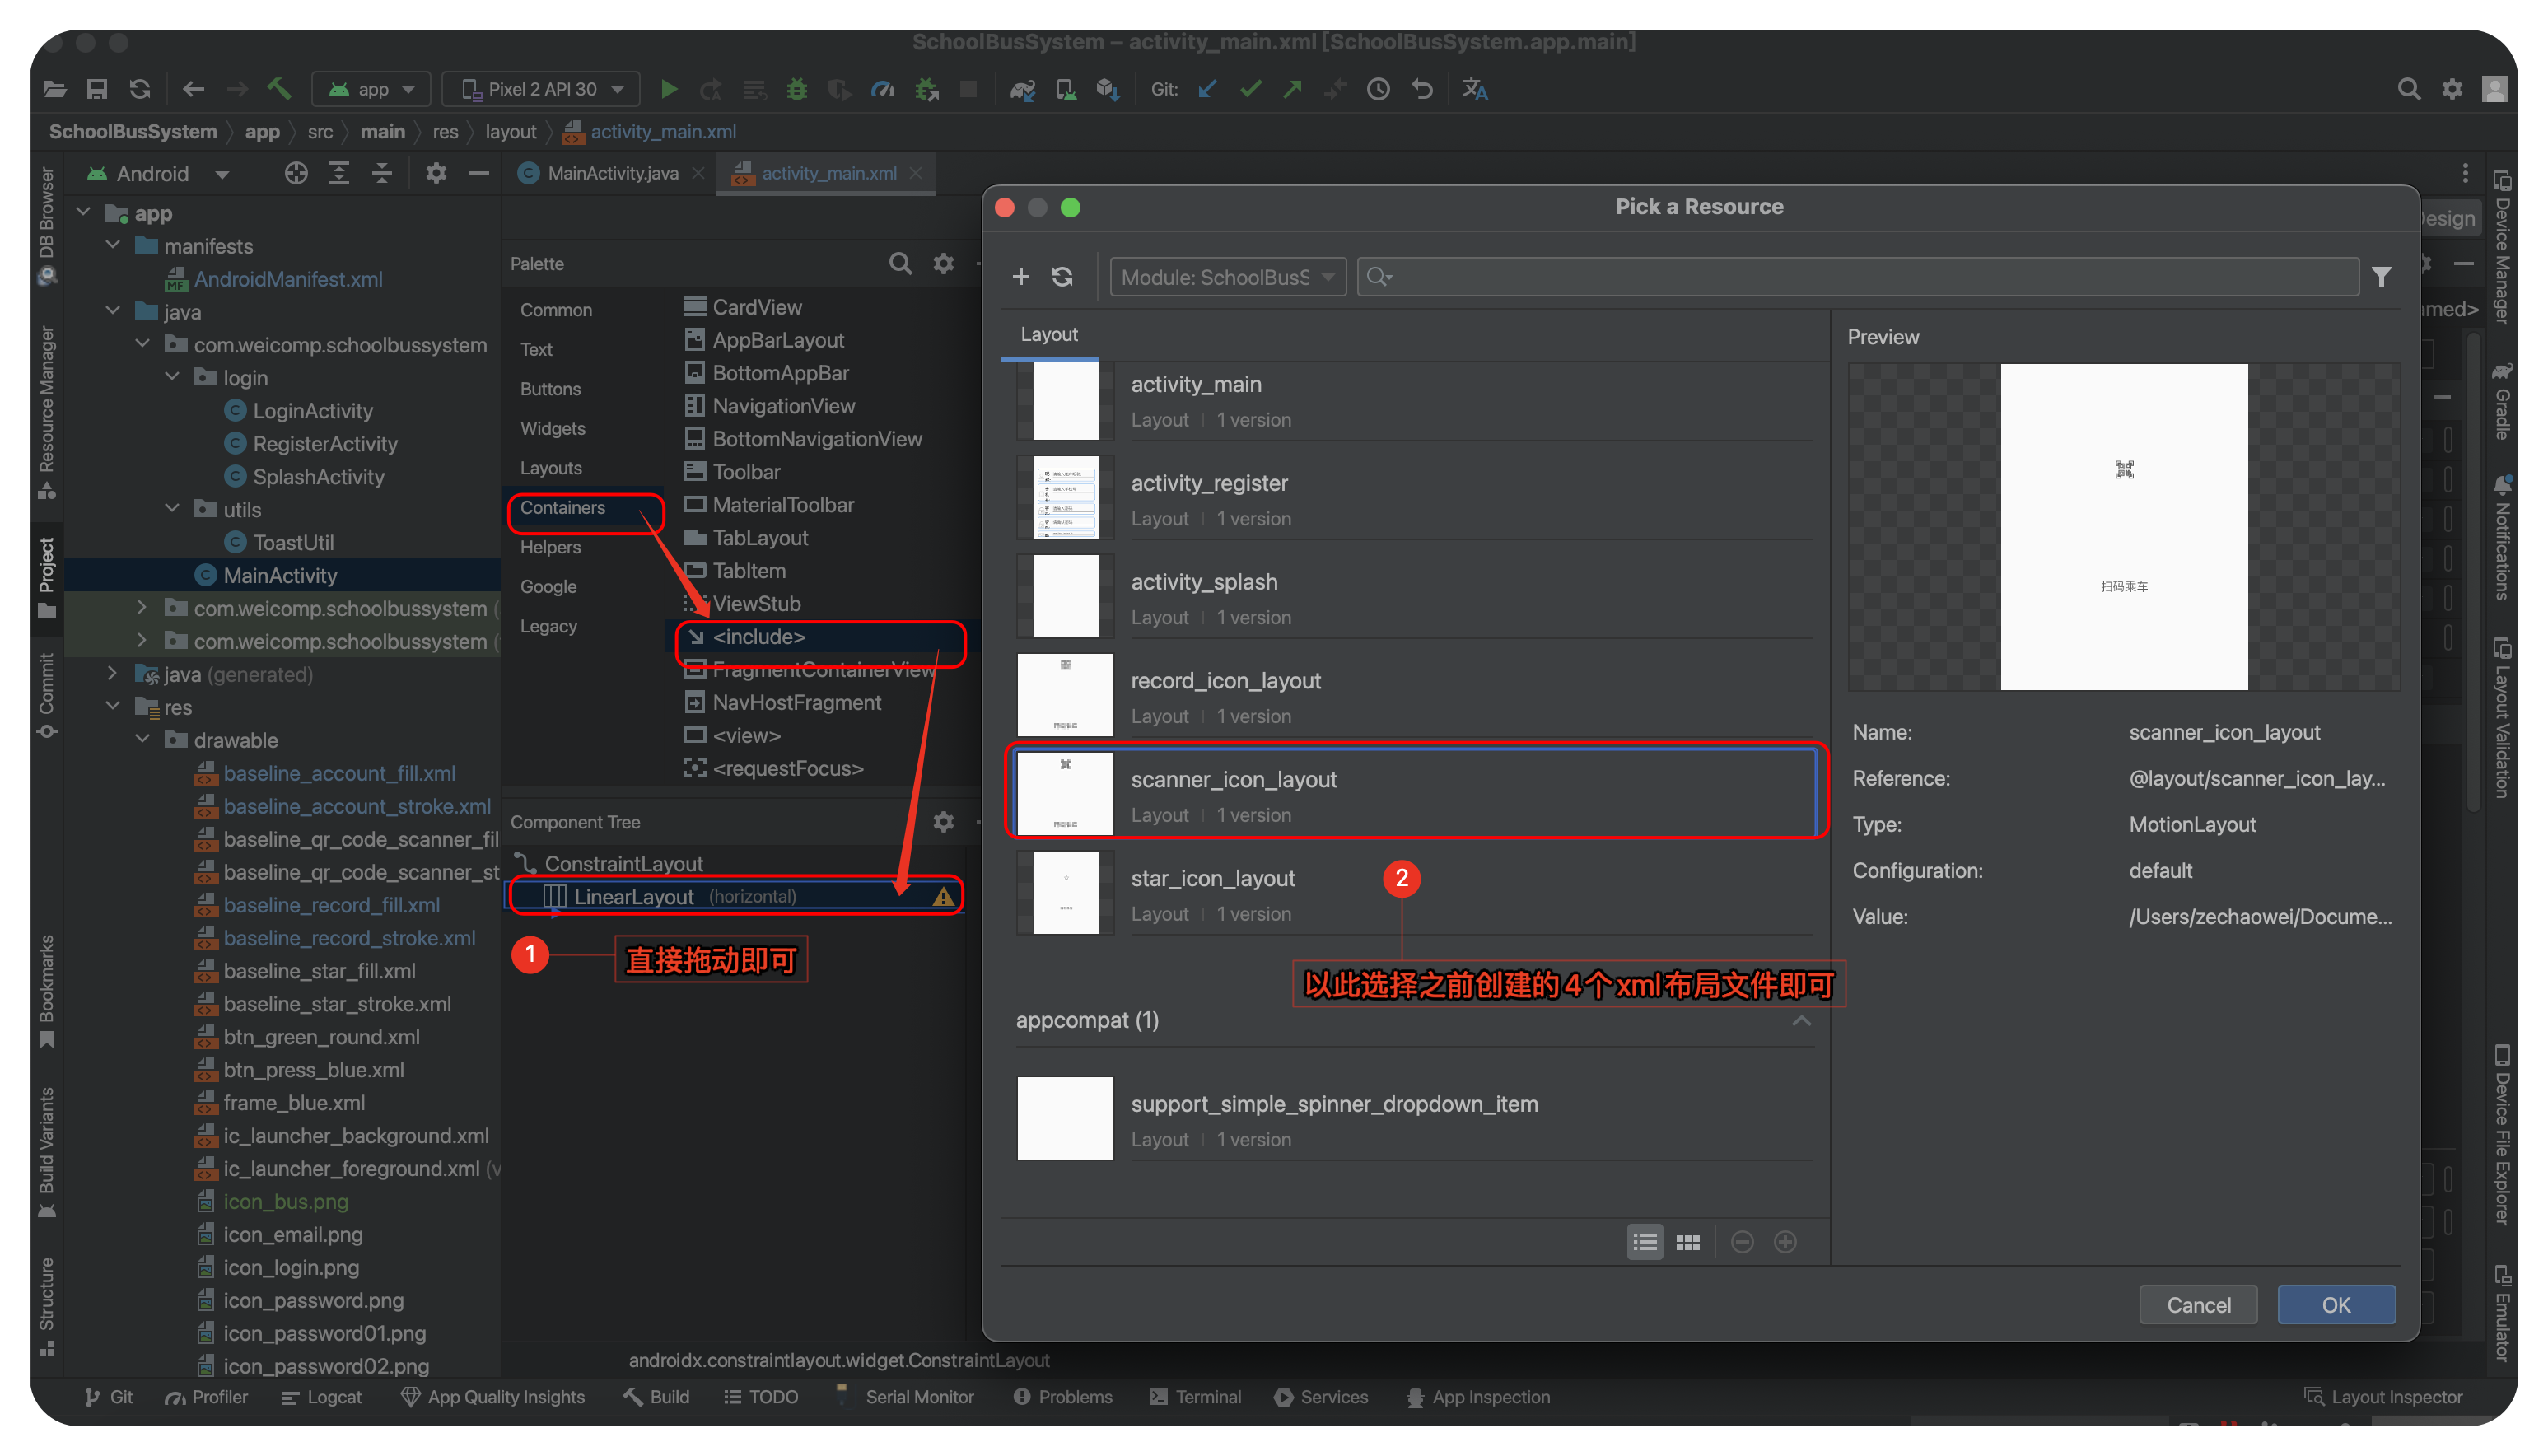Expand the java (generated) folder
2548x1456 pixels.
(x=113, y=674)
